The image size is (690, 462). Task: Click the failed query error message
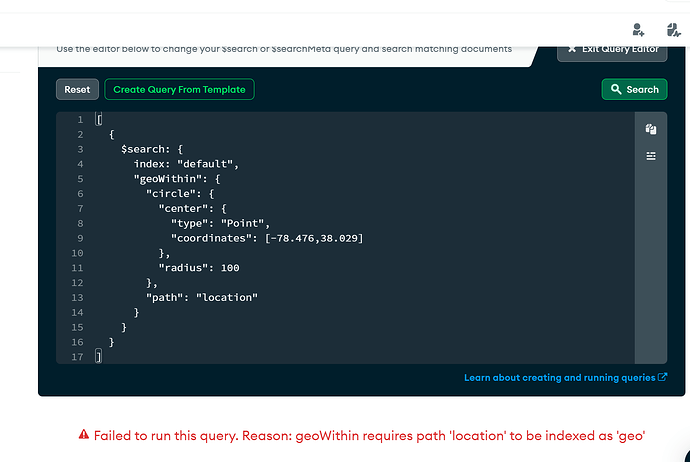tap(370, 435)
